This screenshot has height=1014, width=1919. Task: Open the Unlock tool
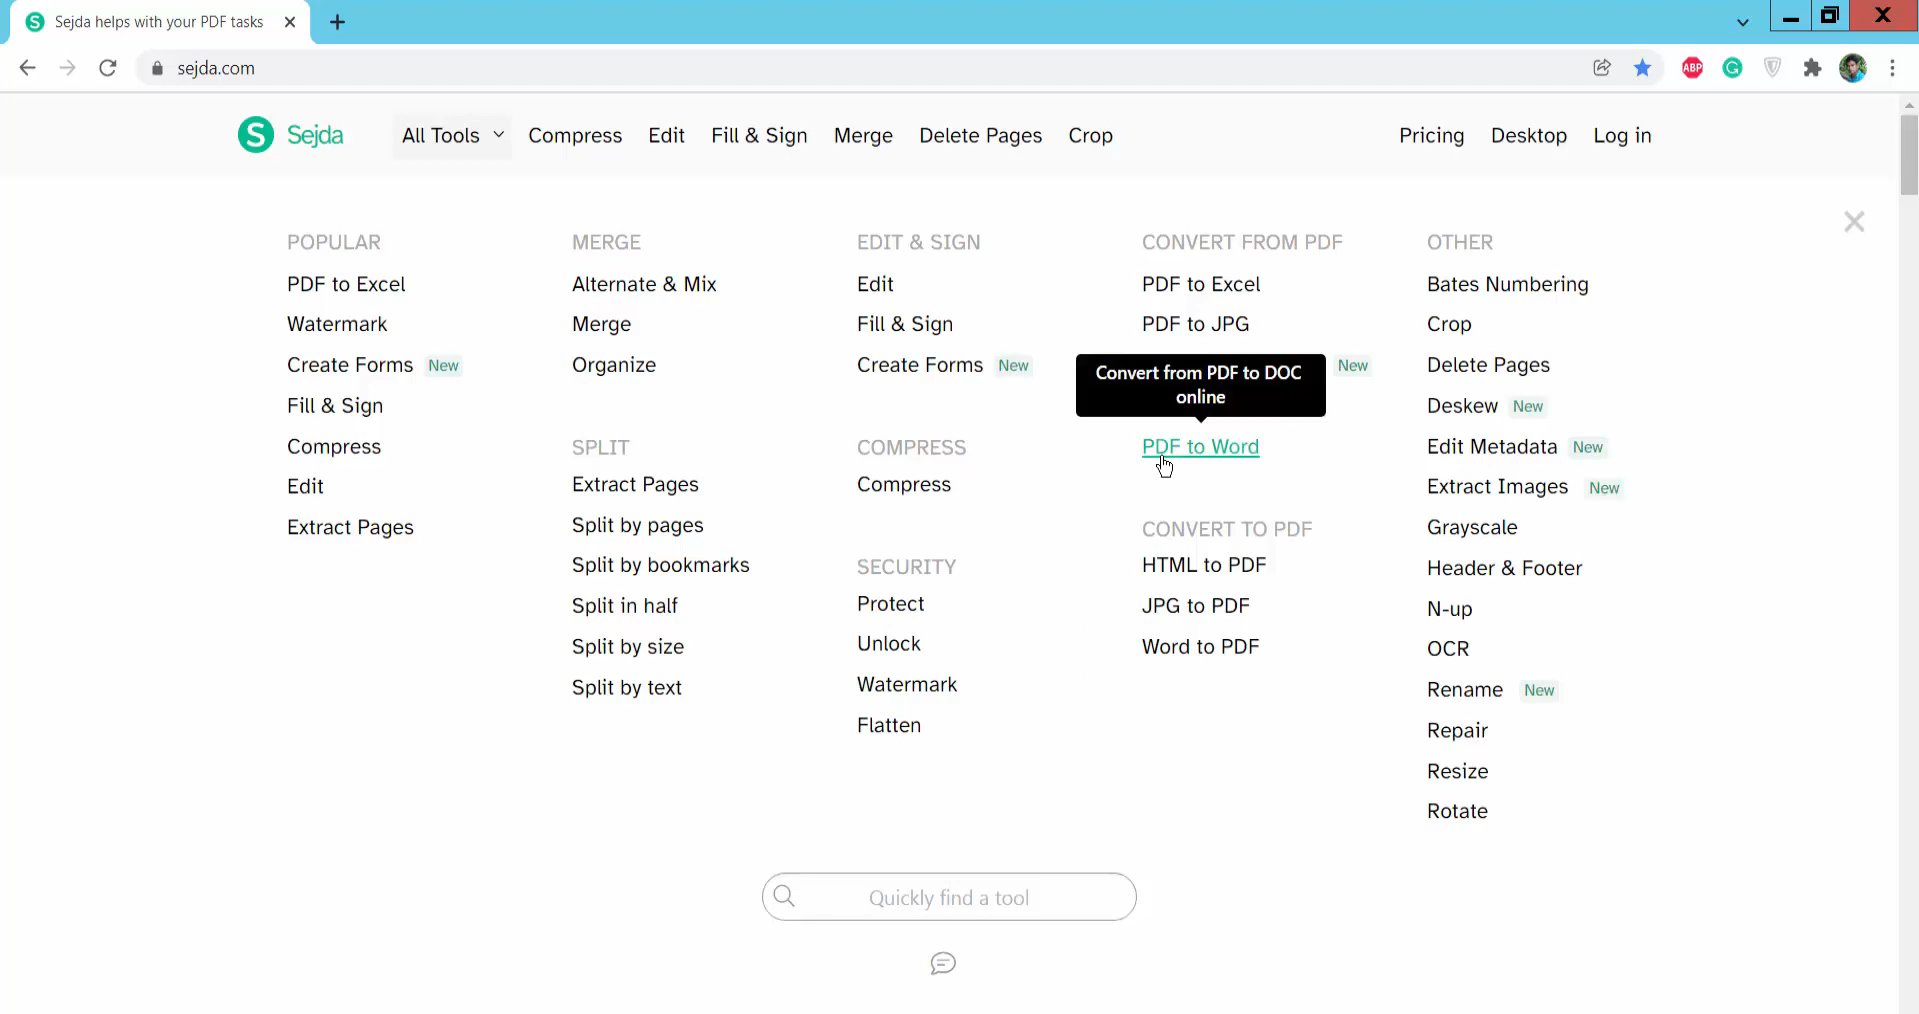coord(888,644)
